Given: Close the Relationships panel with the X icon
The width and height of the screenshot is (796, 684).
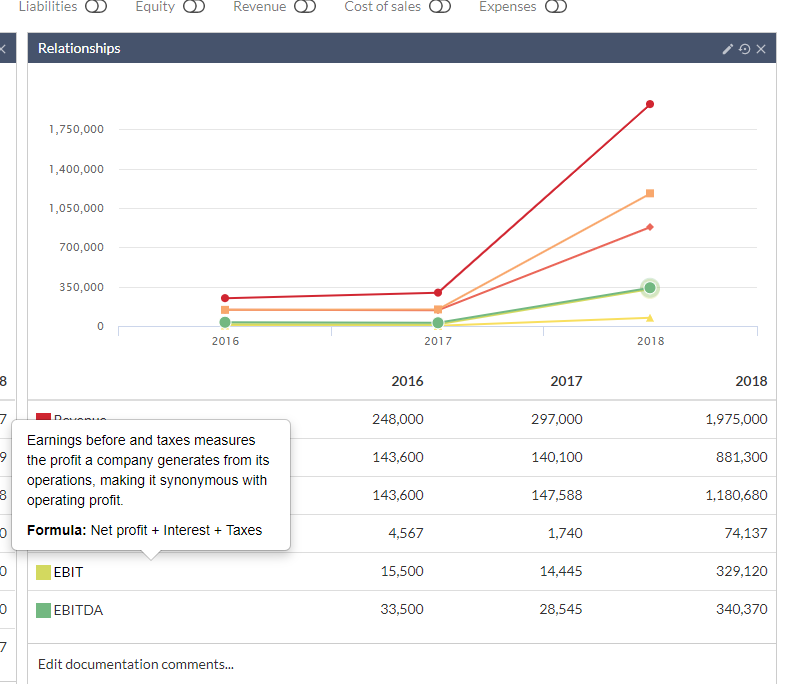Looking at the screenshot, I should coord(761,49).
